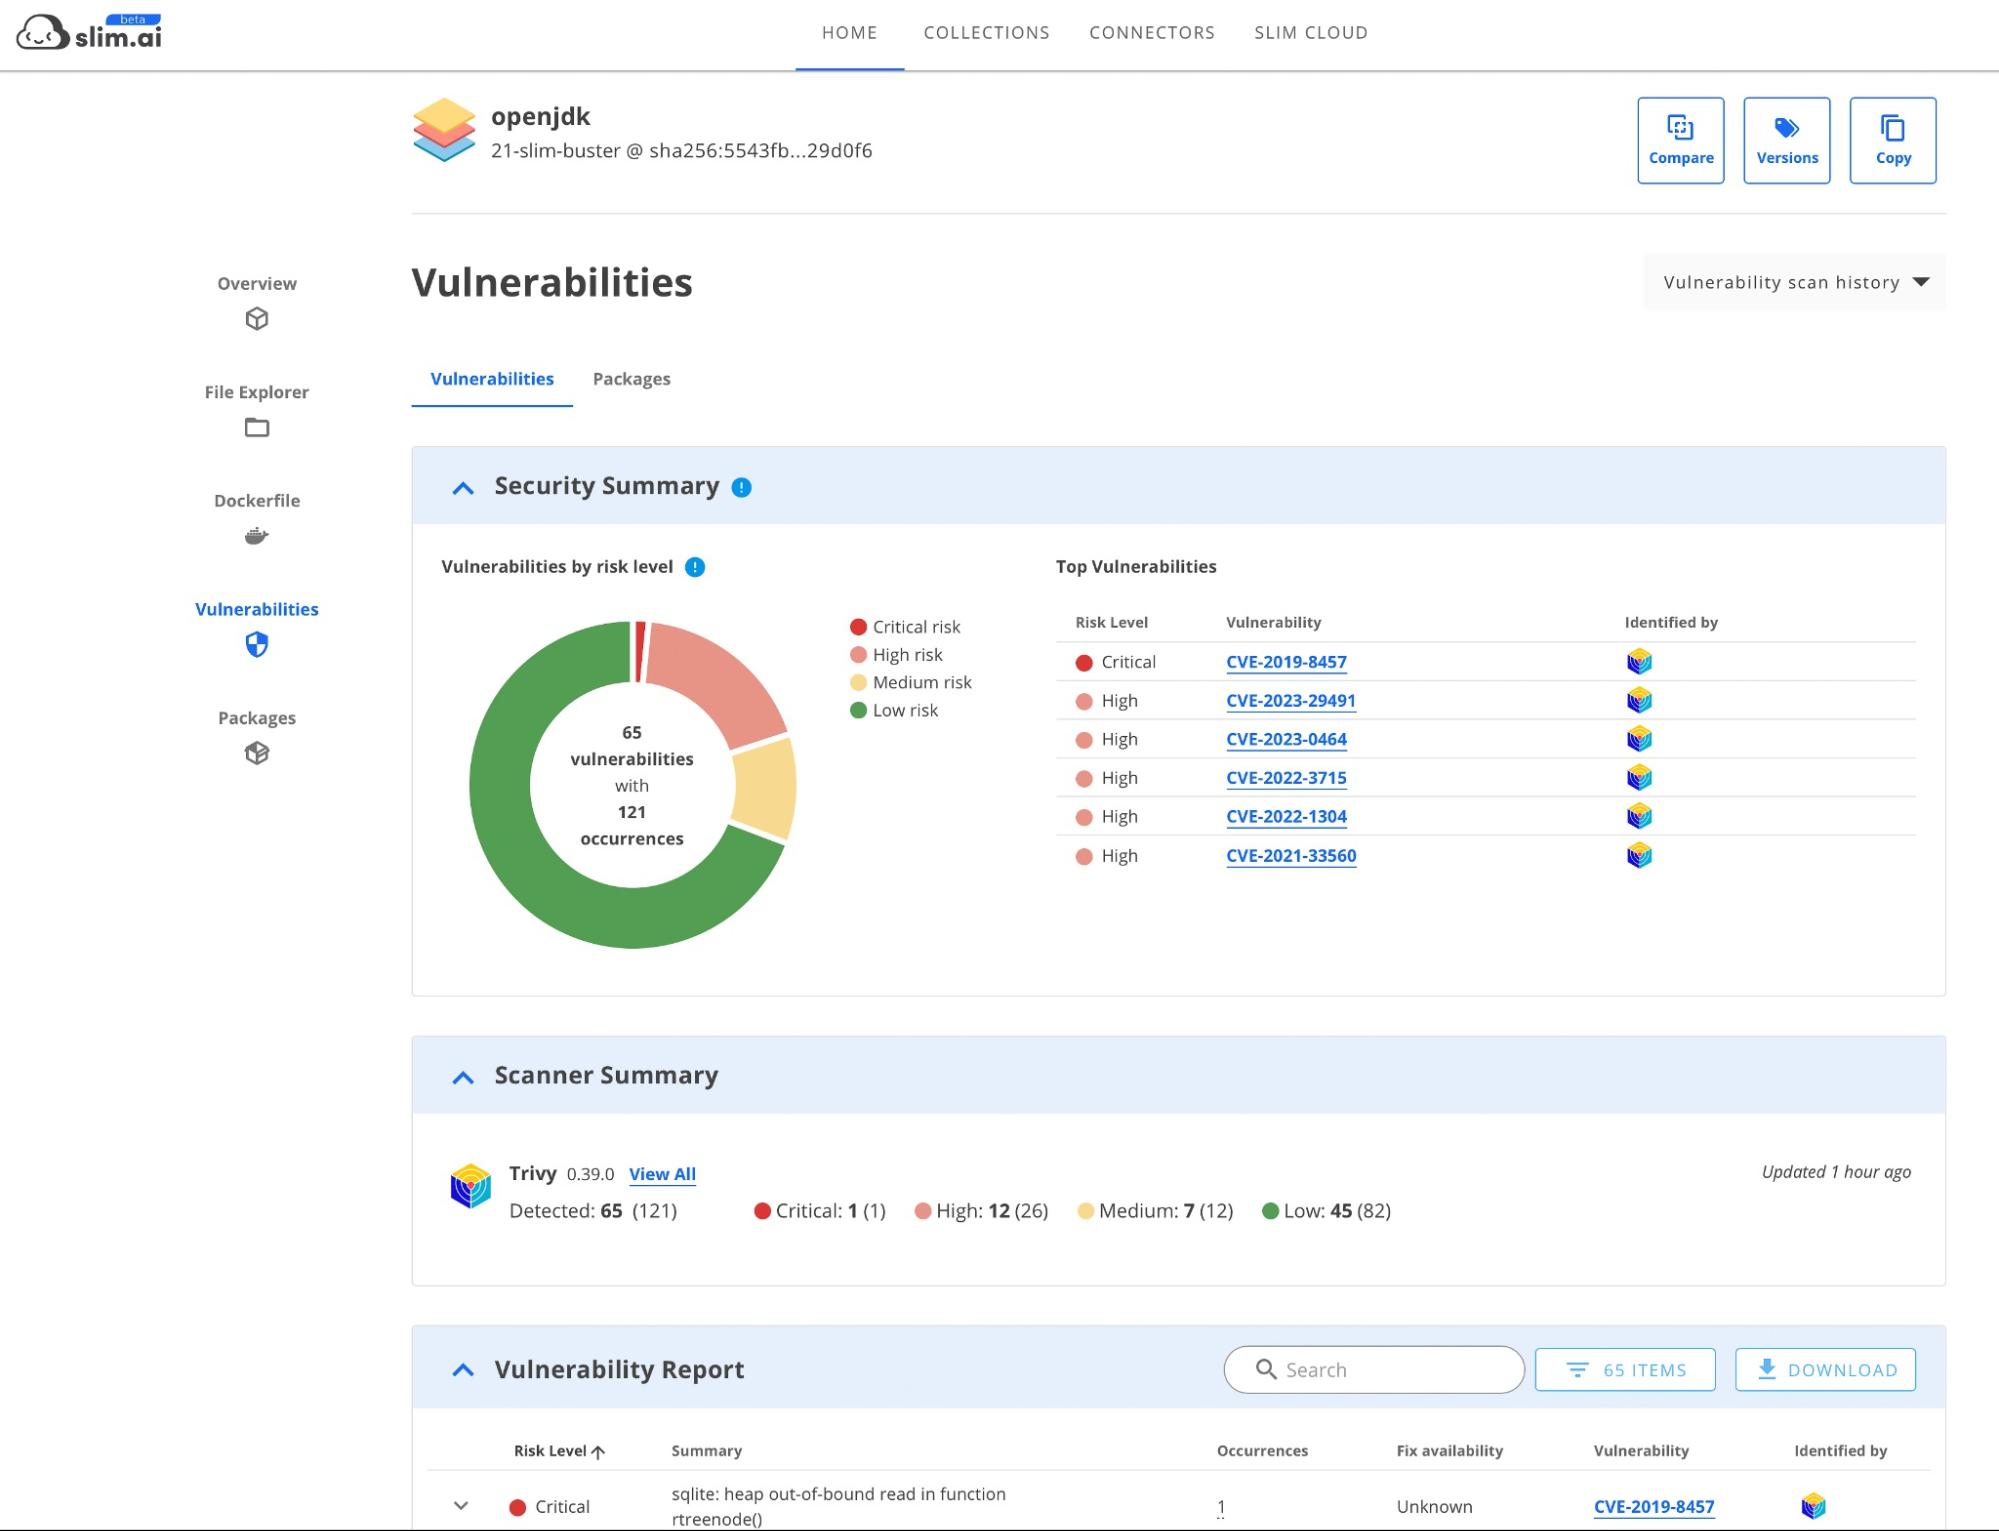
Task: Collapse the Scanner Summary section
Action: 463,1077
